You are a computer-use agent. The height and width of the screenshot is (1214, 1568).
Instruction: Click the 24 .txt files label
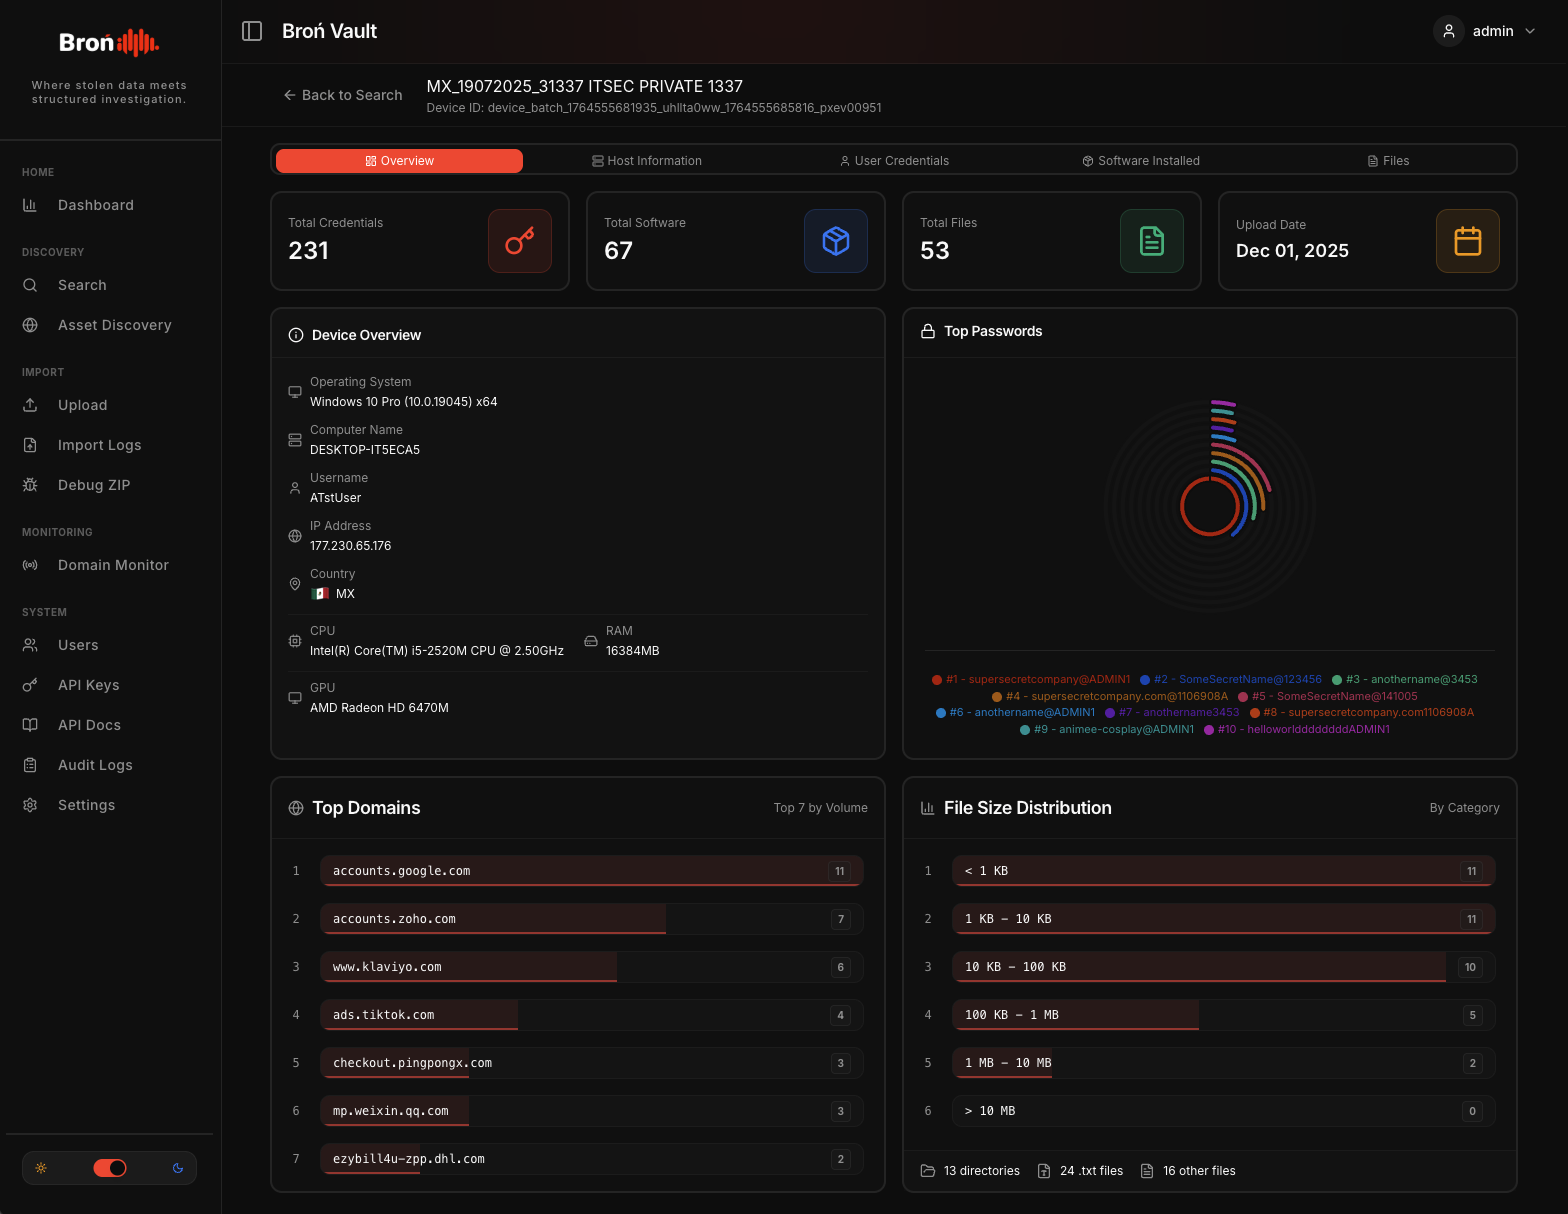point(1091,1171)
